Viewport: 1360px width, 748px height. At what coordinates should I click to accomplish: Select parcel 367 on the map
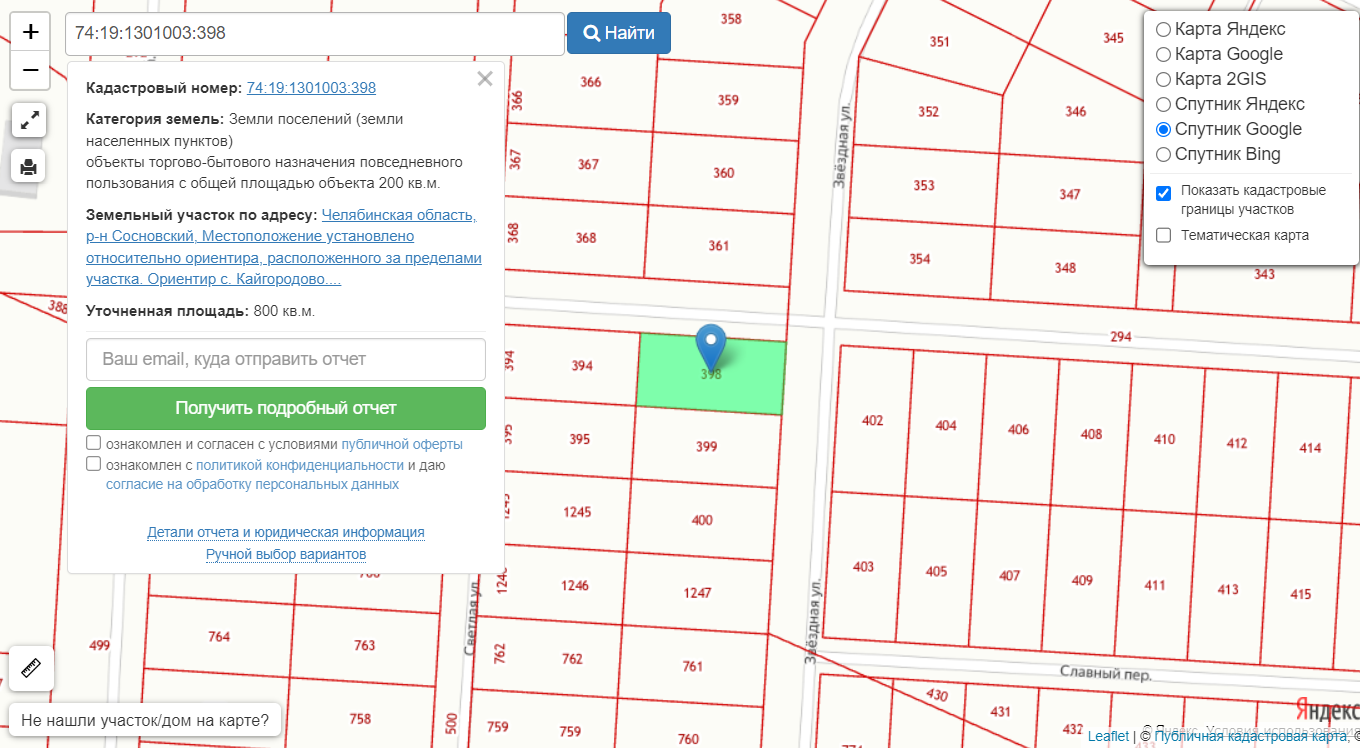coord(588,165)
